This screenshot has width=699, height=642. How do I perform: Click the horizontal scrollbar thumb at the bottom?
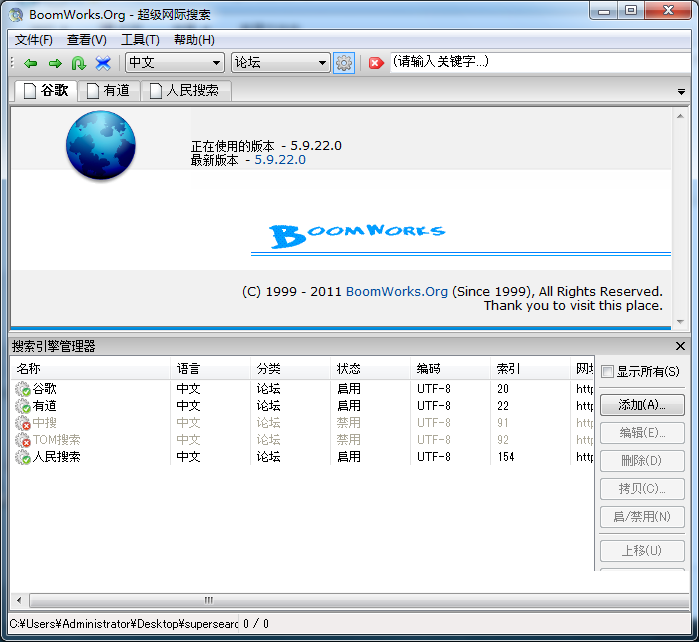(x=360, y=600)
